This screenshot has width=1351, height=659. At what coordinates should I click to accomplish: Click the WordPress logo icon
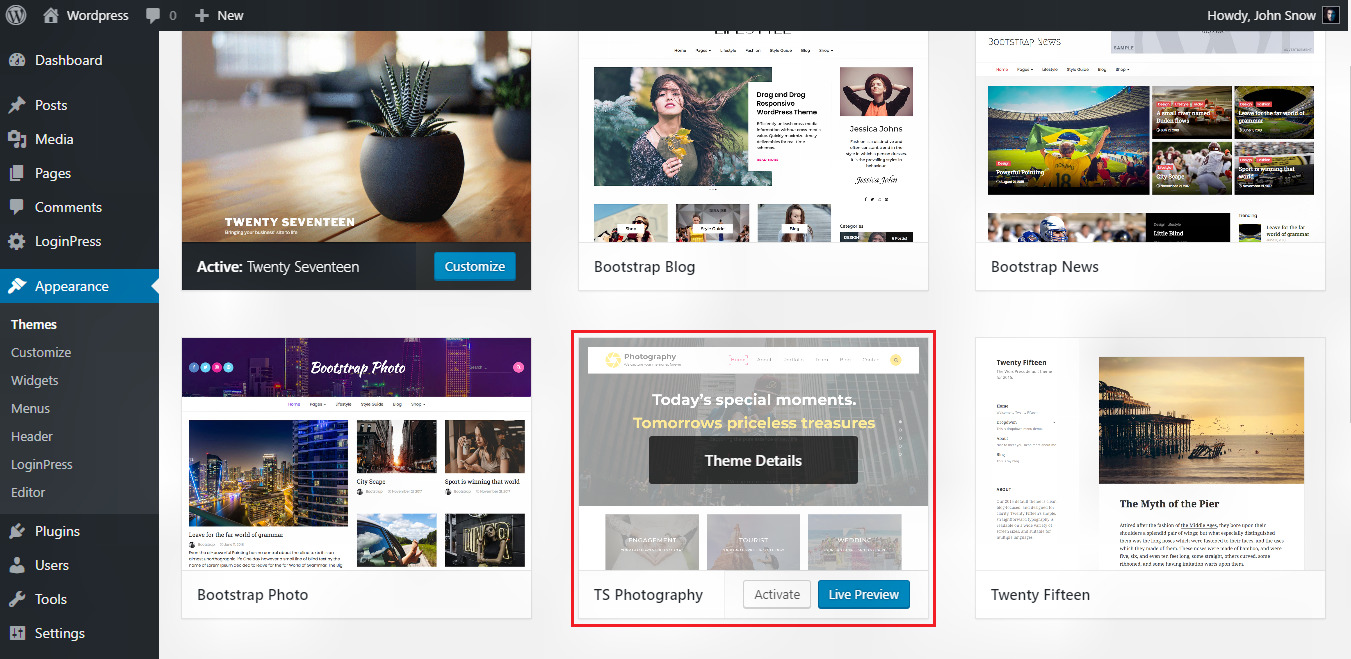(16, 15)
